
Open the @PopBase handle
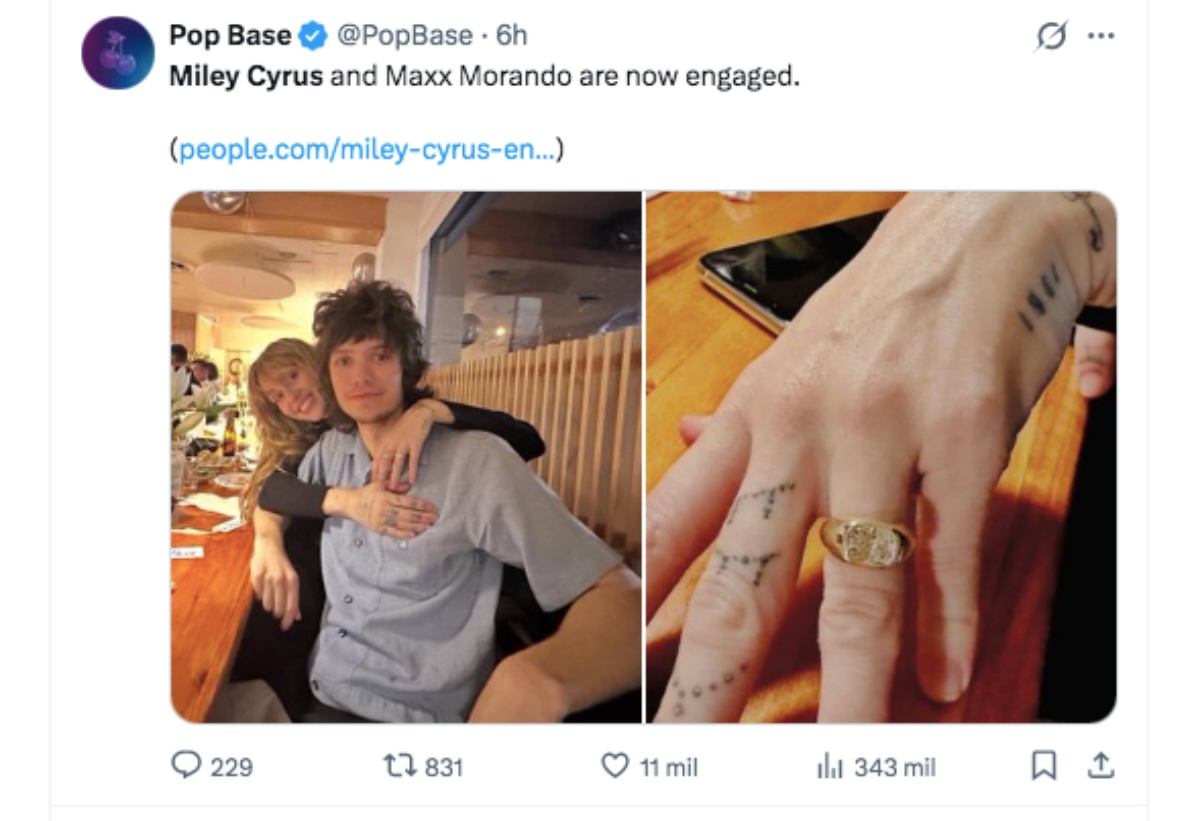point(404,36)
